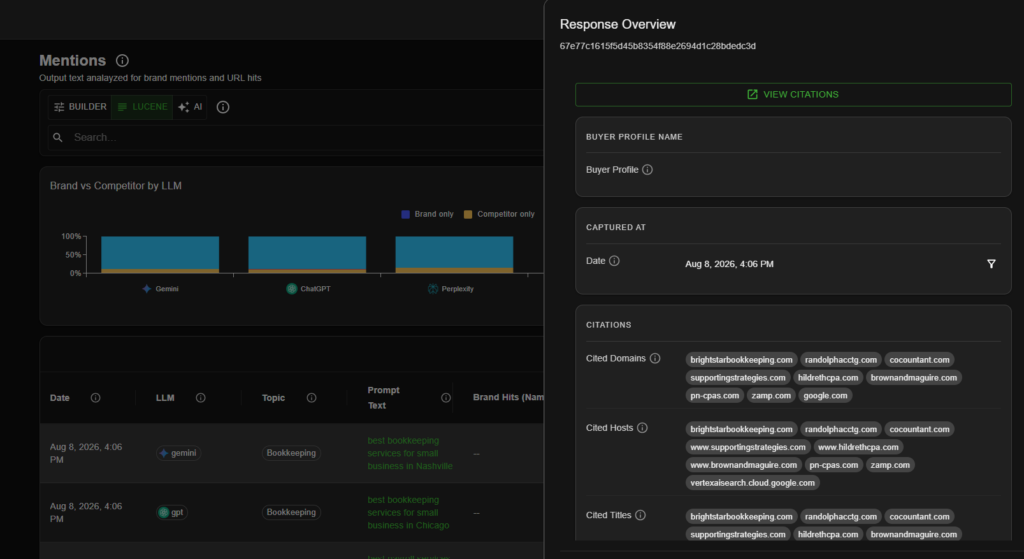Sort by the Topic column header

pos(274,398)
